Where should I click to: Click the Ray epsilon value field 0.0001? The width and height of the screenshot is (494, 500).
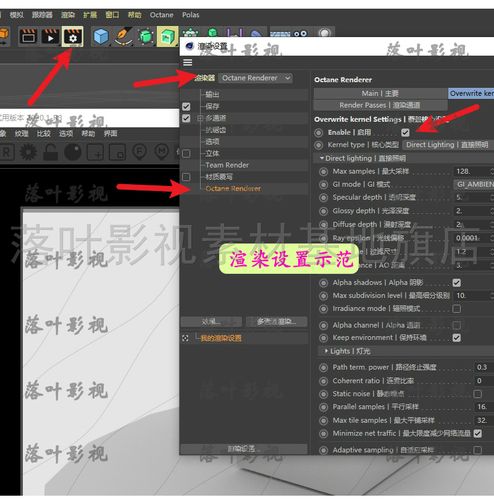coord(473,238)
